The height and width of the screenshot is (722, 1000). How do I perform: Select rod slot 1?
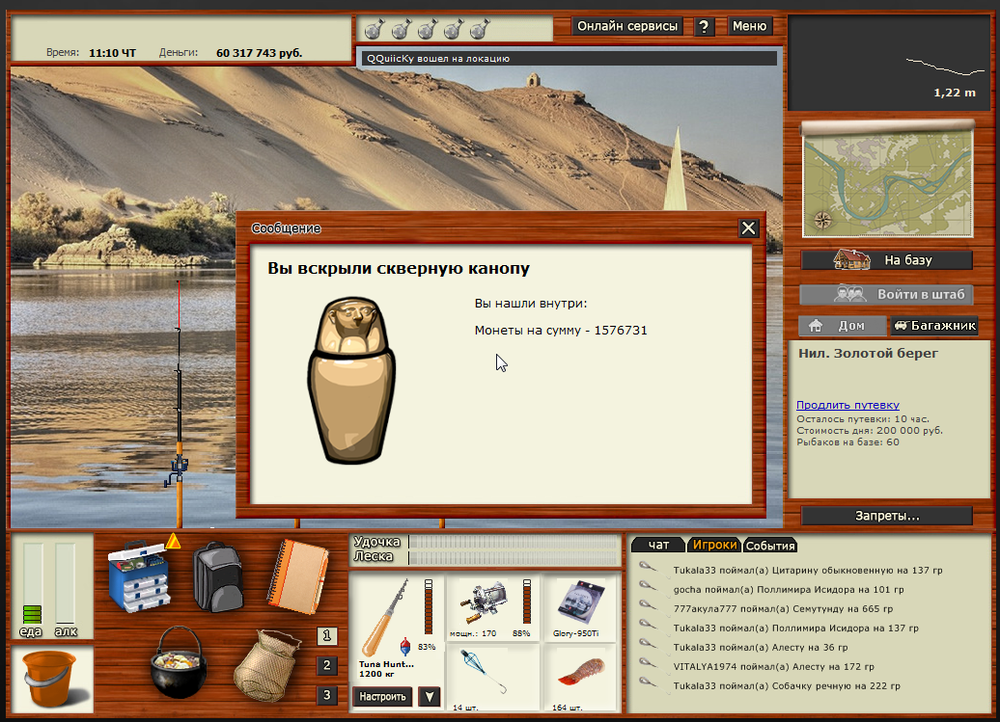coord(327,636)
